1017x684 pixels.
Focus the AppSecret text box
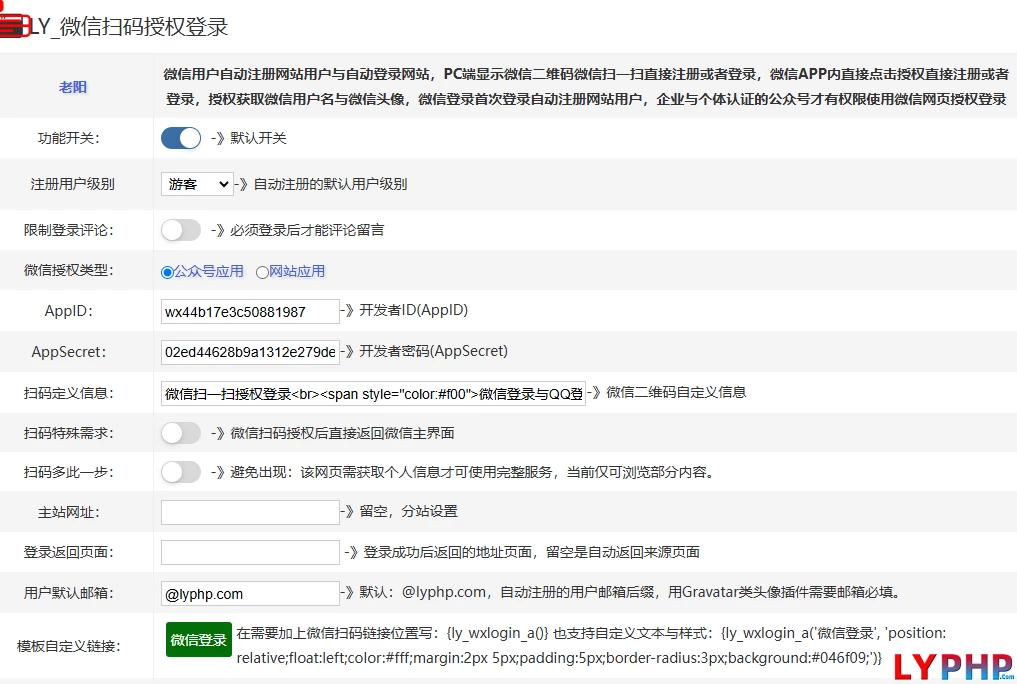(x=250, y=352)
